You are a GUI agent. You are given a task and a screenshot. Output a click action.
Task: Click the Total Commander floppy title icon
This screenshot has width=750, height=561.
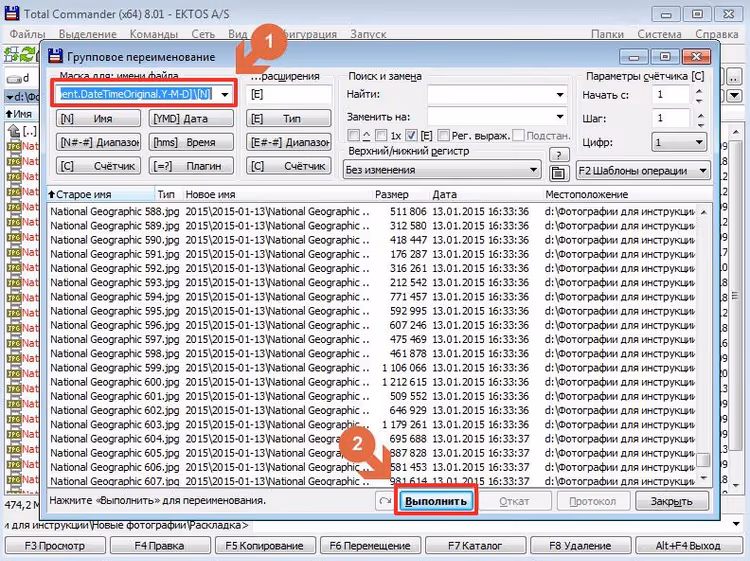point(12,12)
